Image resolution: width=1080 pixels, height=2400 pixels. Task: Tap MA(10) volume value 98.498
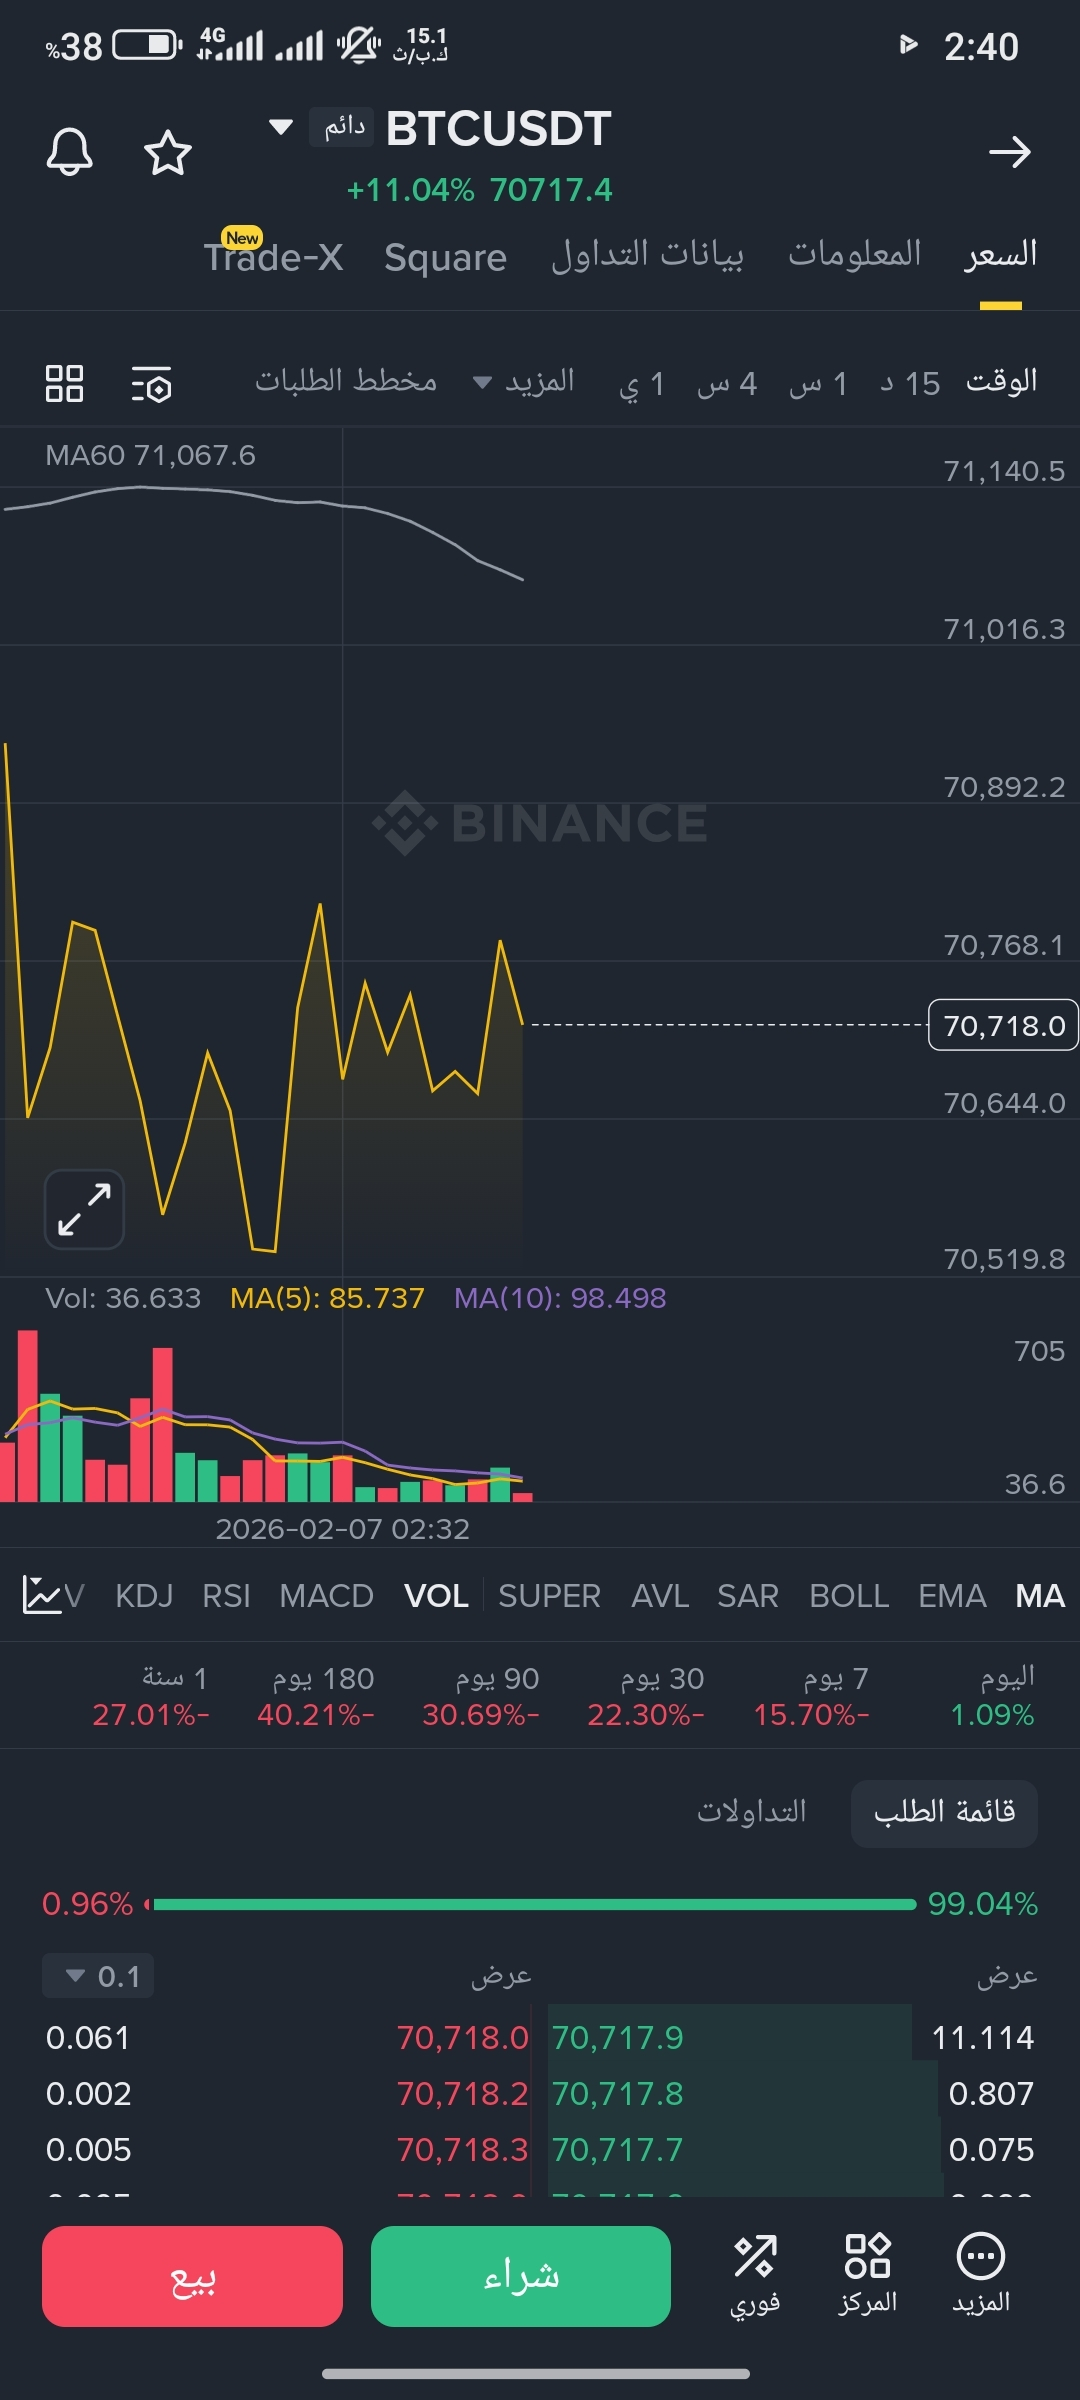pyautogui.click(x=560, y=1298)
